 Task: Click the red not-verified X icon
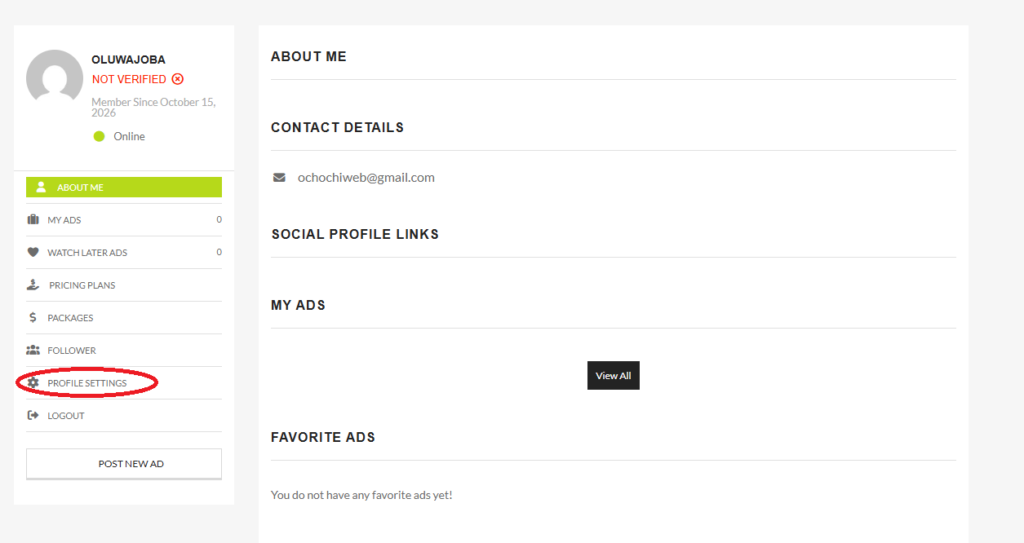(178, 79)
